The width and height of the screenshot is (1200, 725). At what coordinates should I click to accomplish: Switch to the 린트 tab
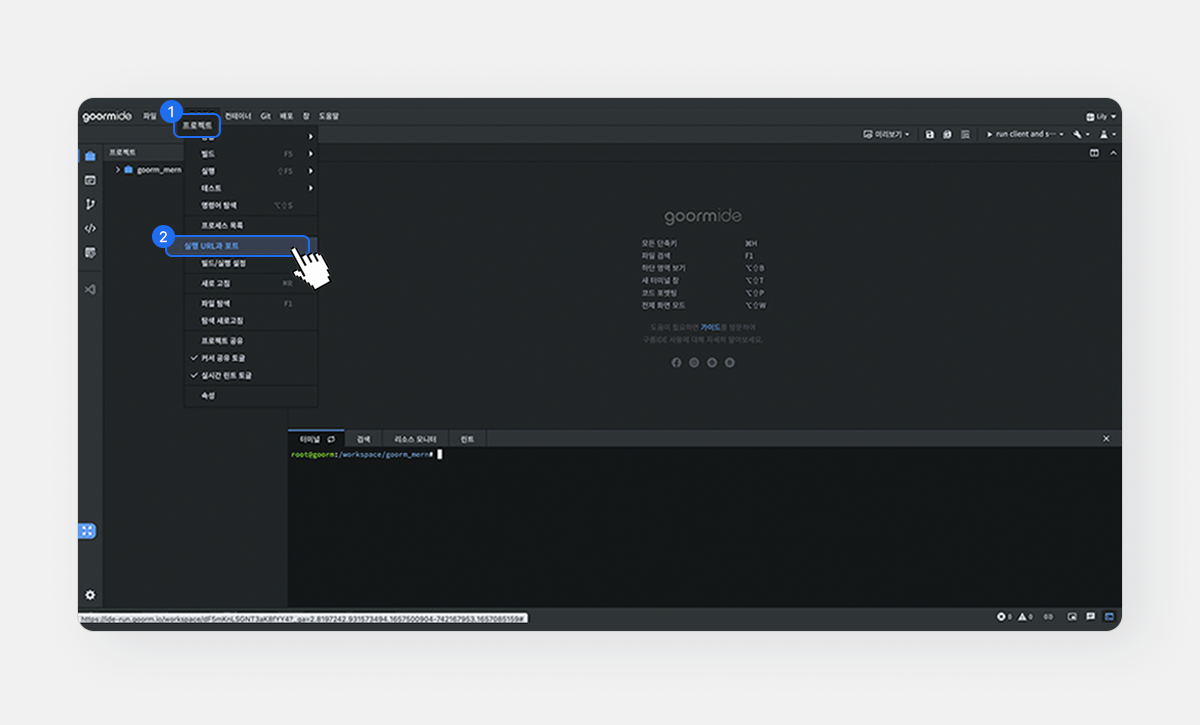click(468, 439)
